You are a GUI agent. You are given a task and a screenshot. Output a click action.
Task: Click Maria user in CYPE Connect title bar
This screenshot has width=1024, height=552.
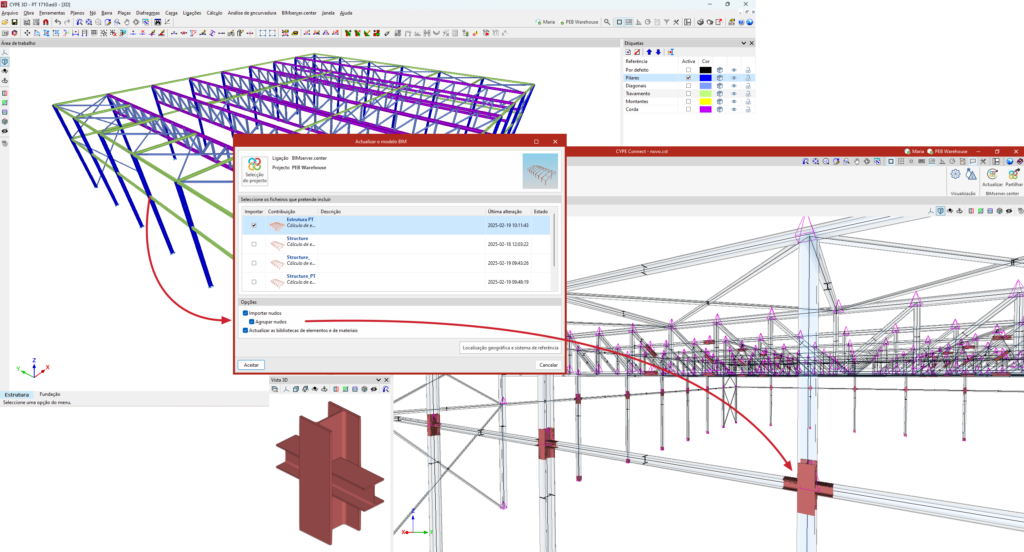(914, 152)
